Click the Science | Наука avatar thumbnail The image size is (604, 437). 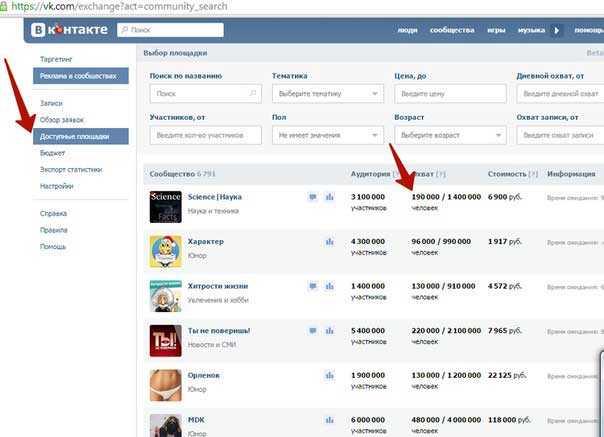[166, 207]
